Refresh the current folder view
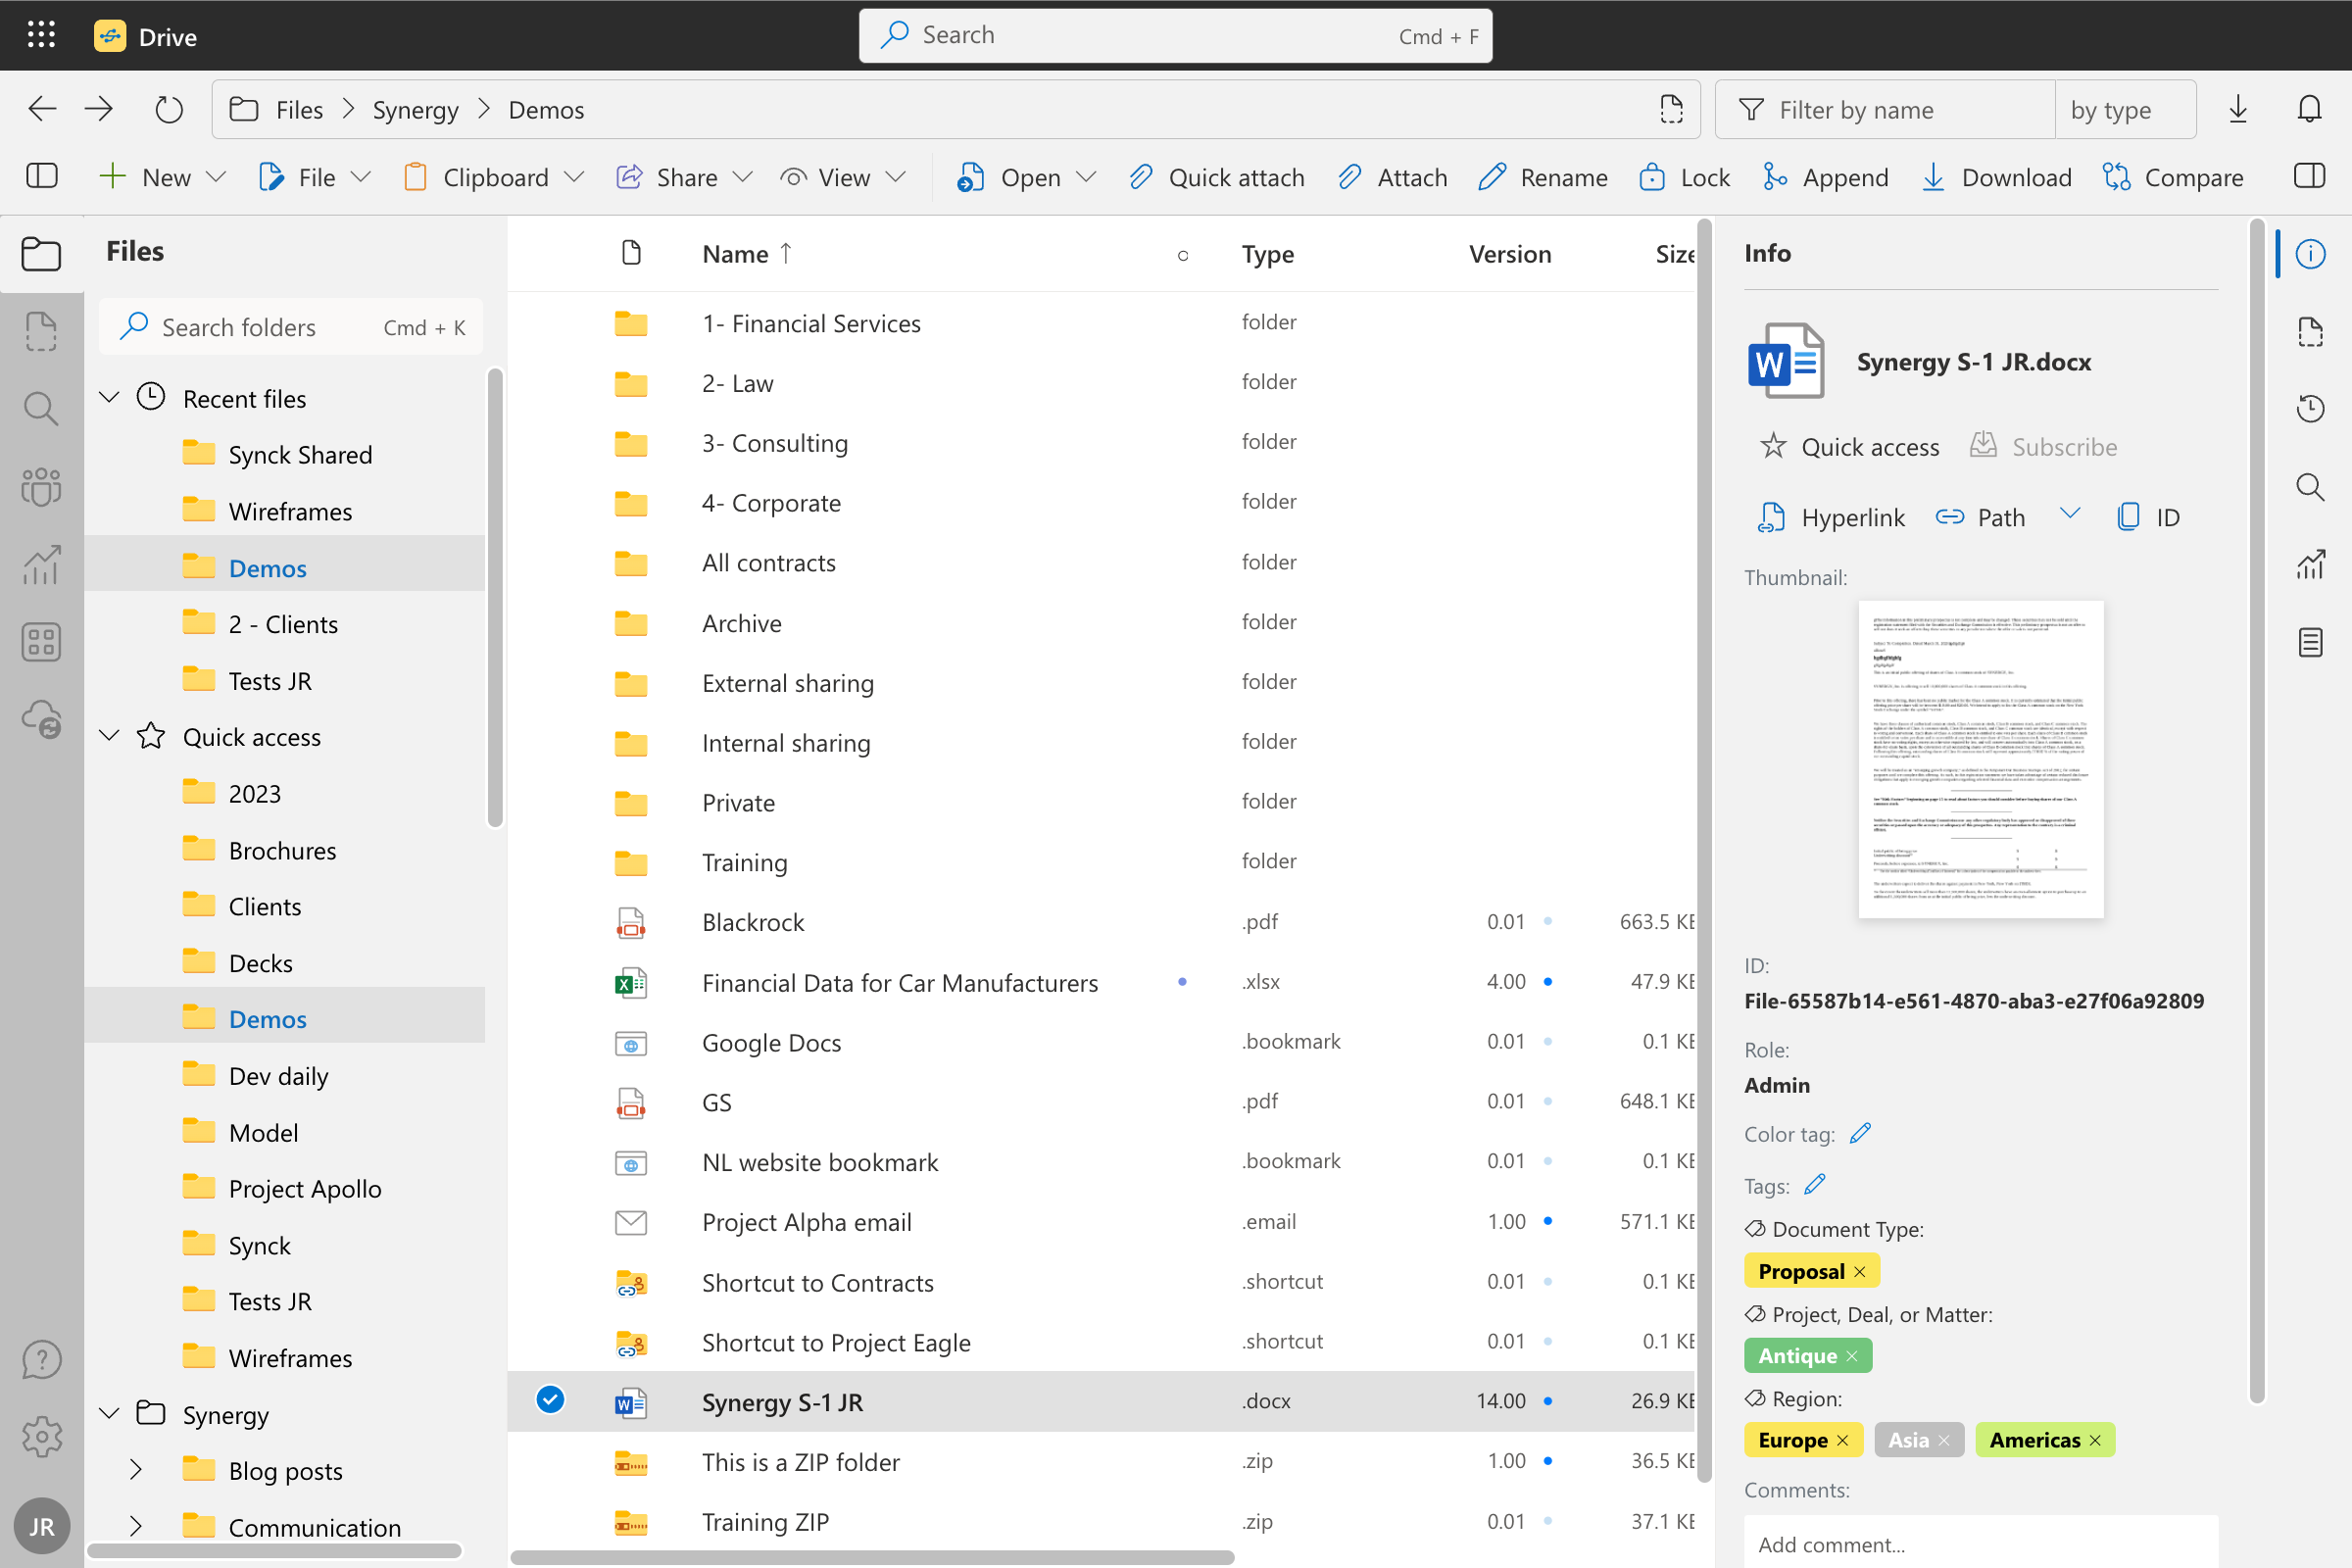 pyautogui.click(x=169, y=109)
